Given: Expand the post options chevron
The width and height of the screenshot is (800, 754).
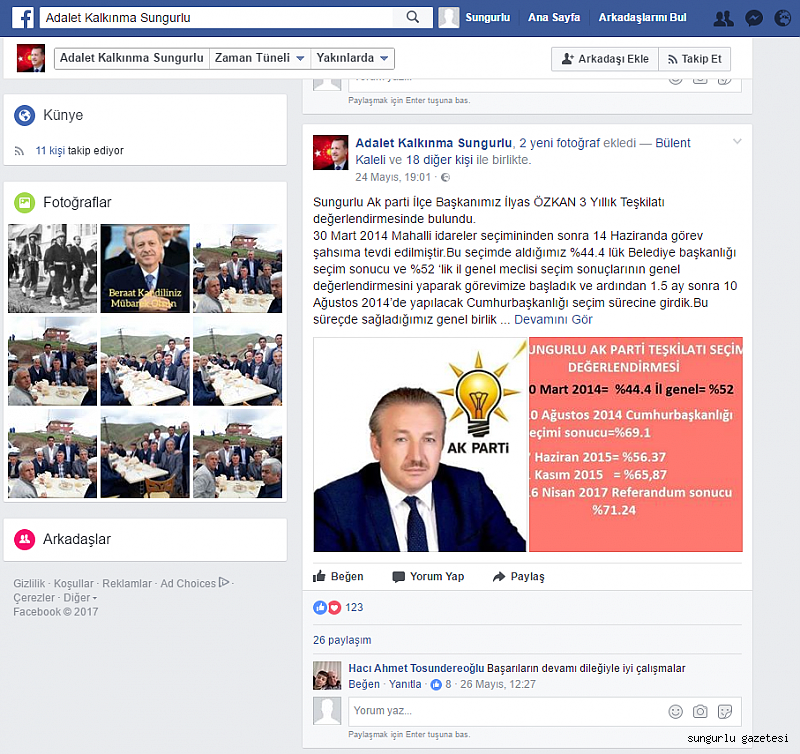Looking at the screenshot, I should coord(737,141).
